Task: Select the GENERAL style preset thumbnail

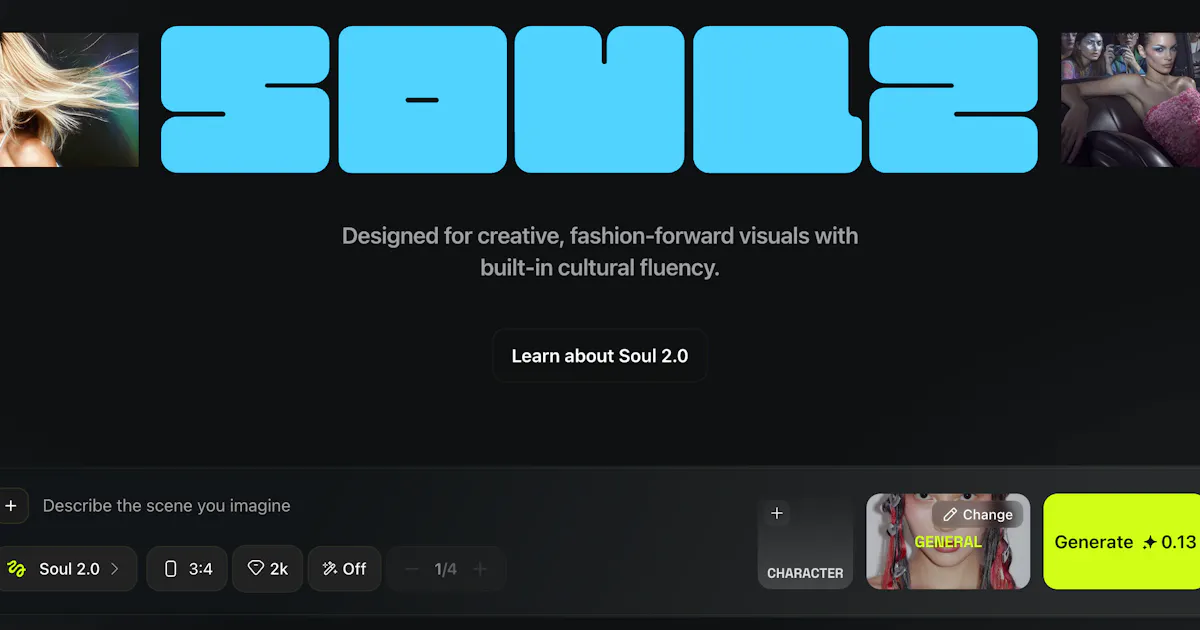Action: pos(948,541)
